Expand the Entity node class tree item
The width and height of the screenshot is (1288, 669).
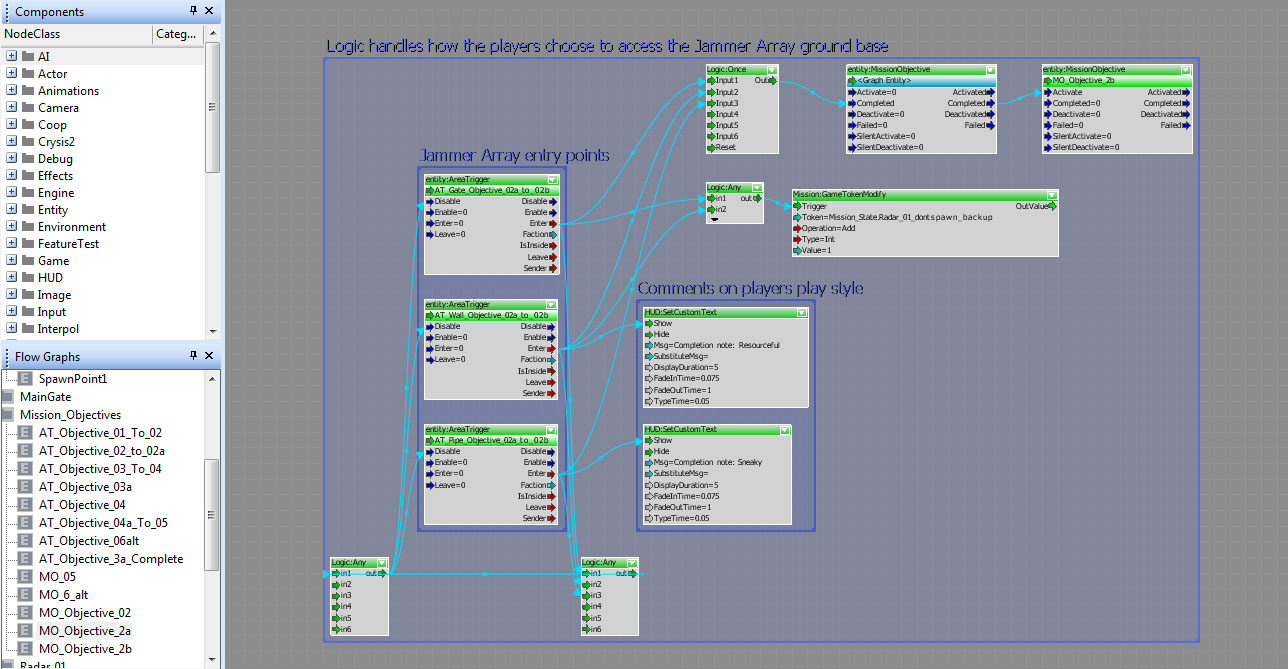(11, 209)
